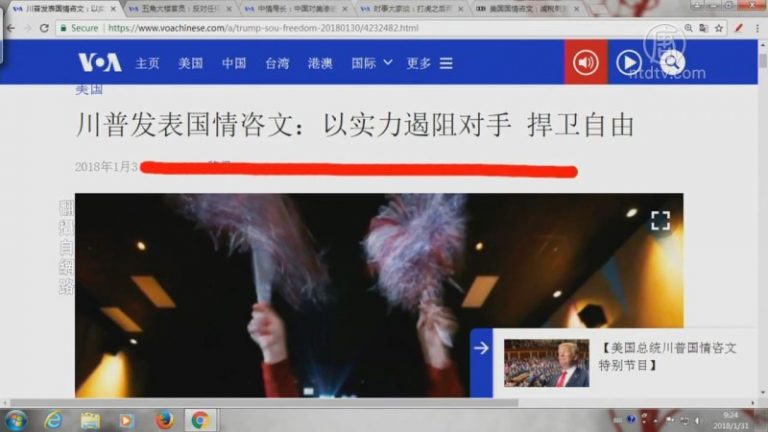The width and height of the screenshot is (768, 432).
Task: Open File Explorer folder on the taskbar
Action: [x=90, y=420]
